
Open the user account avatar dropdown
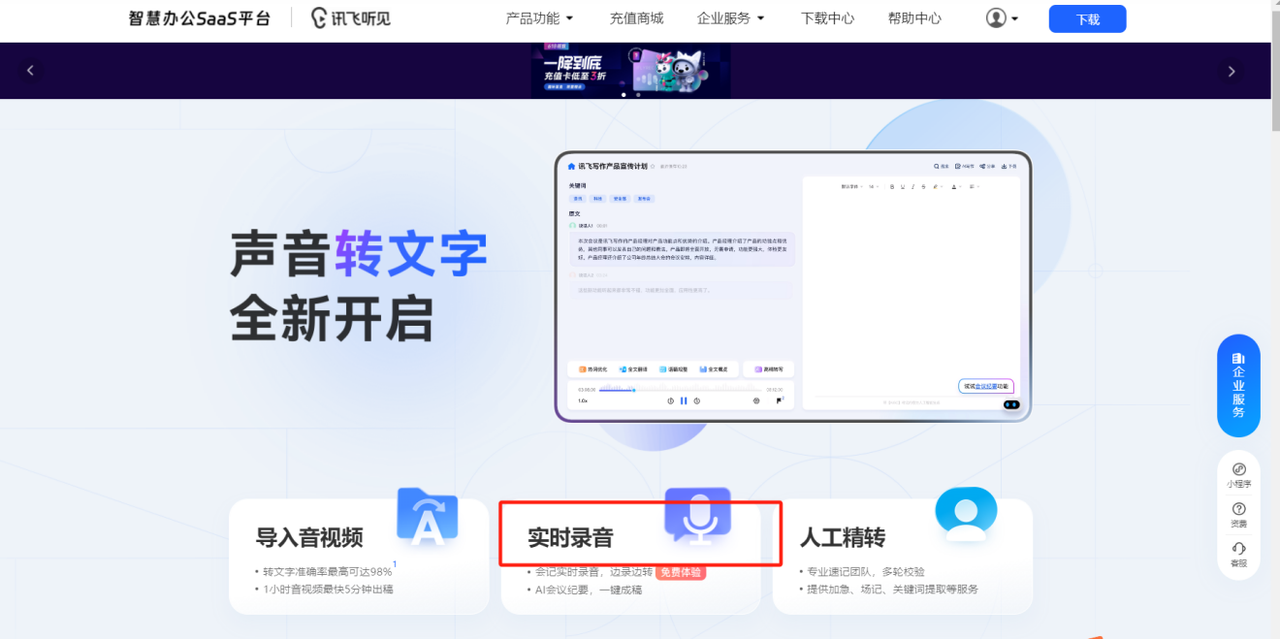pyautogui.click(x=1001, y=18)
